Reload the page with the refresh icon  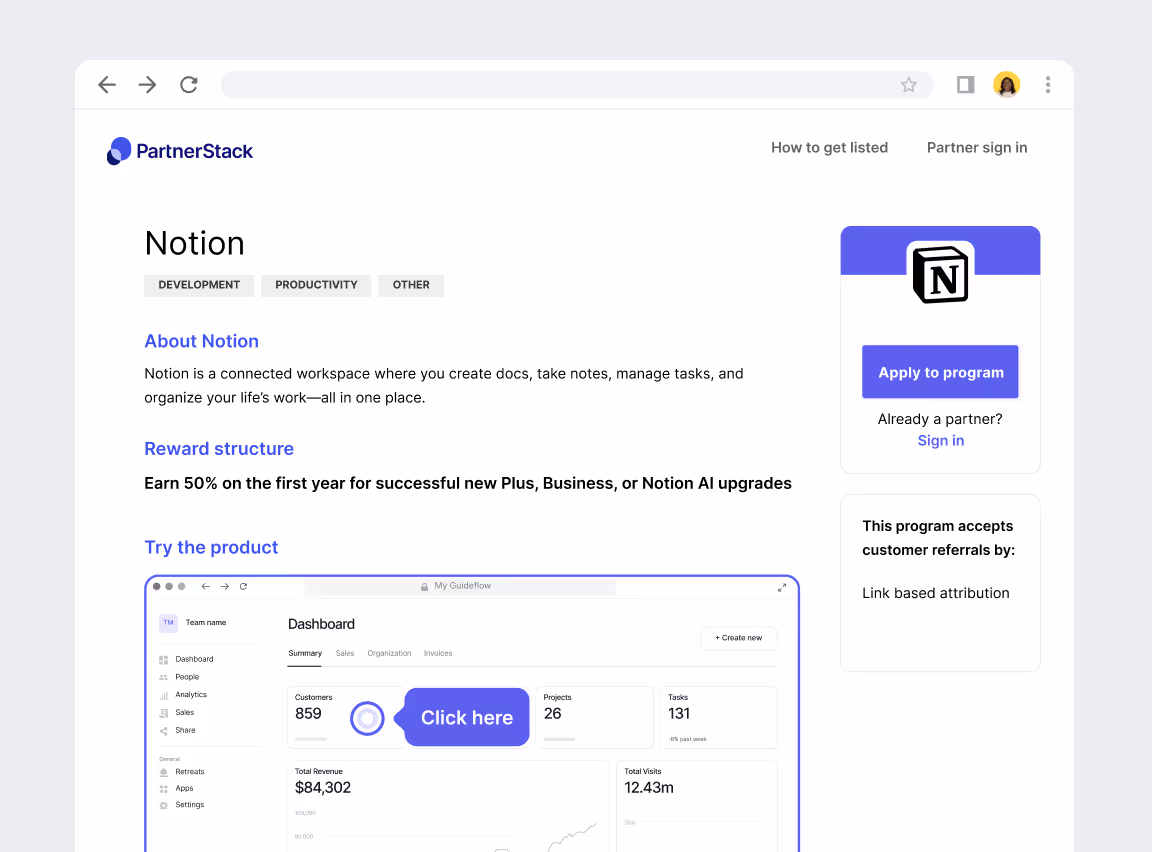click(x=189, y=84)
